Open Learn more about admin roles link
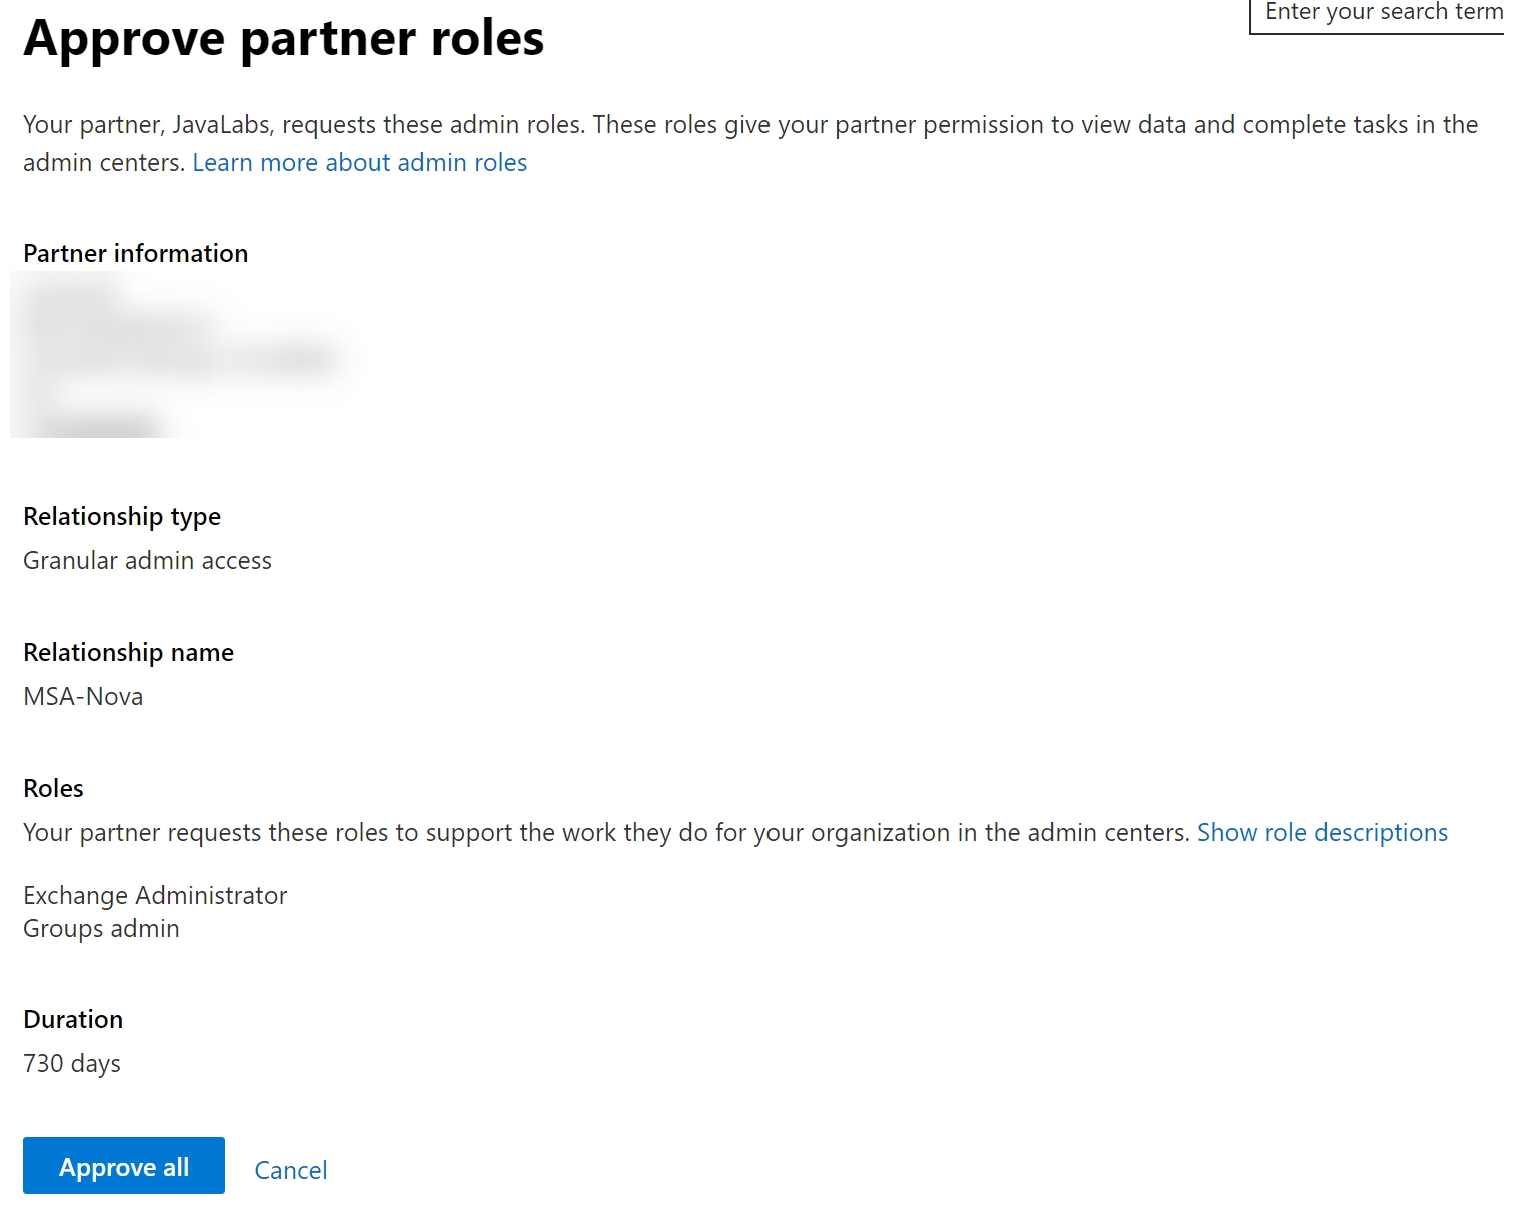The width and height of the screenshot is (1530, 1214). point(359,163)
